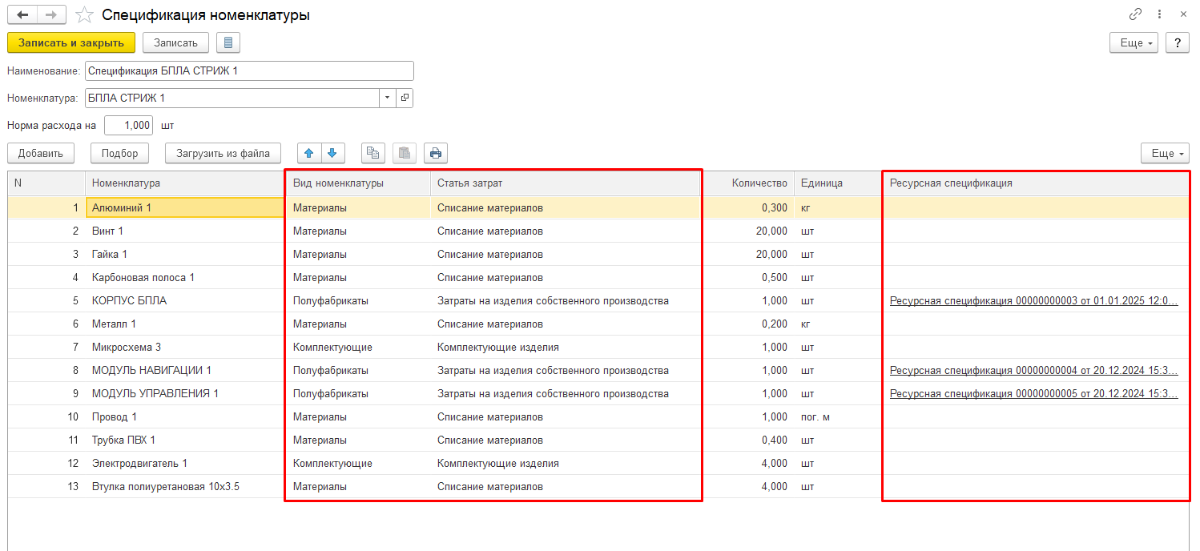This screenshot has height=551, width=1200.
Task: Click the forward navigation arrow
Action: (x=52, y=15)
